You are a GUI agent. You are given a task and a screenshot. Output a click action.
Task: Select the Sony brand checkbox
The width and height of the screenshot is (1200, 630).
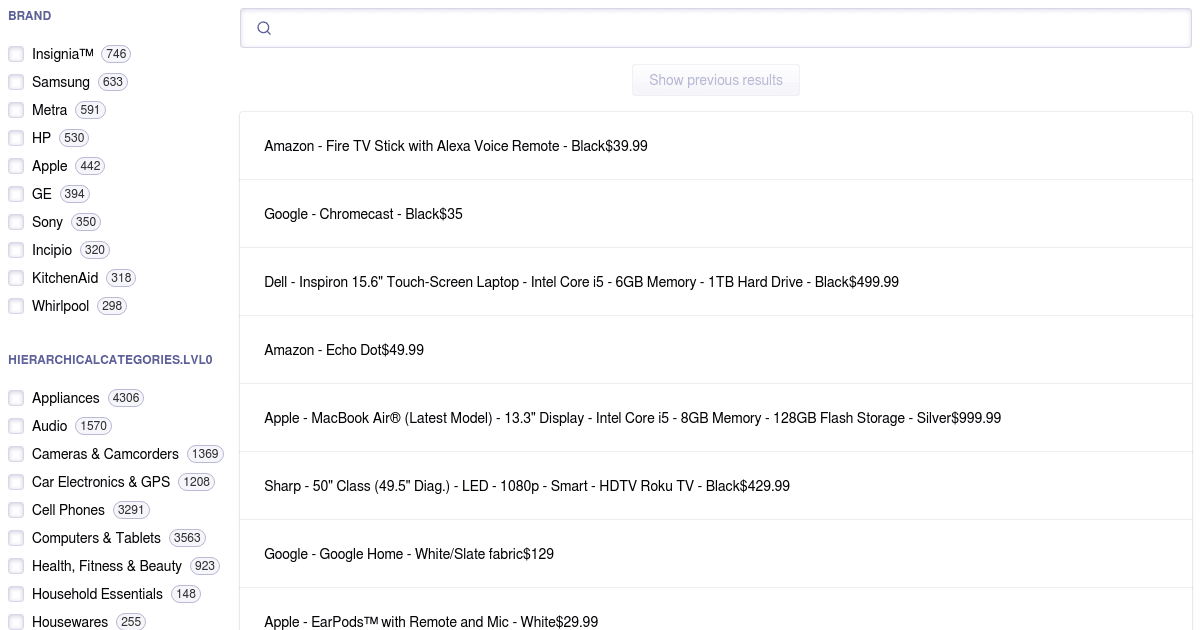pos(16,222)
